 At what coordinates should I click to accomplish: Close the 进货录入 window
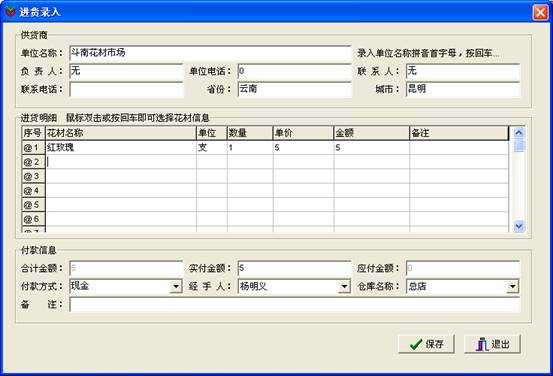click(x=540, y=12)
